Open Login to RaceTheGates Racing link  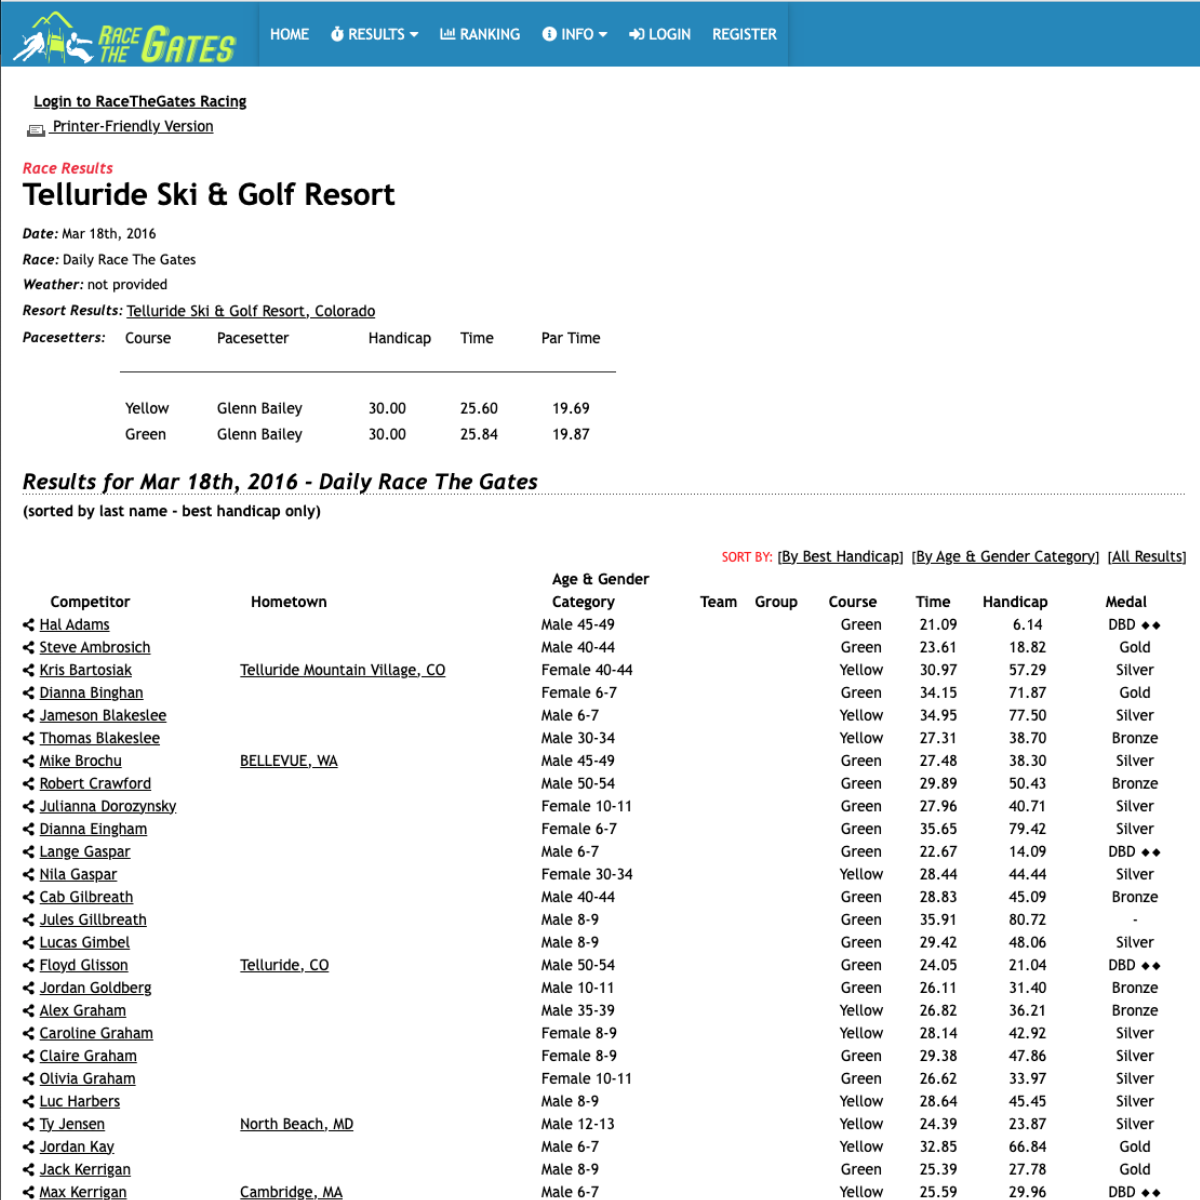(x=140, y=101)
